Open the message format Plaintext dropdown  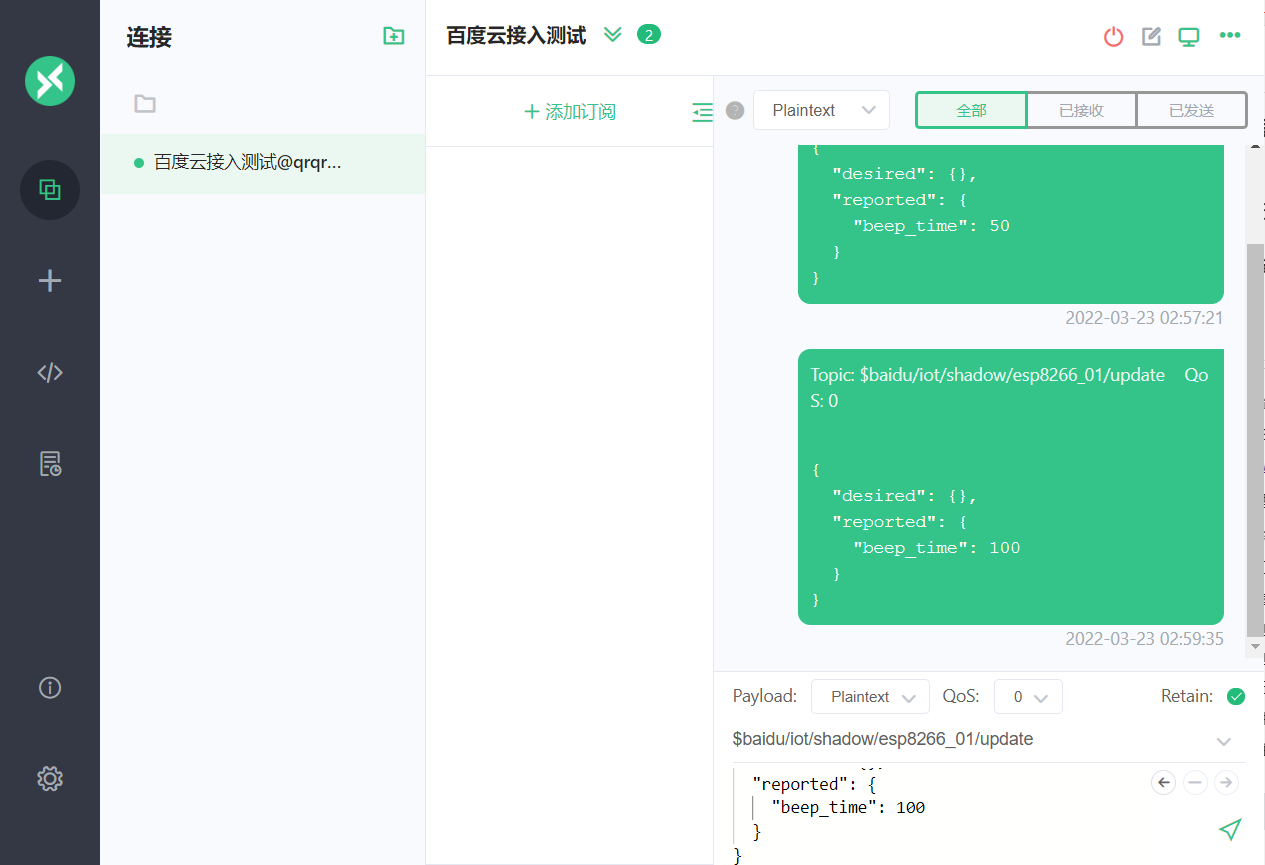pyautogui.click(x=821, y=110)
